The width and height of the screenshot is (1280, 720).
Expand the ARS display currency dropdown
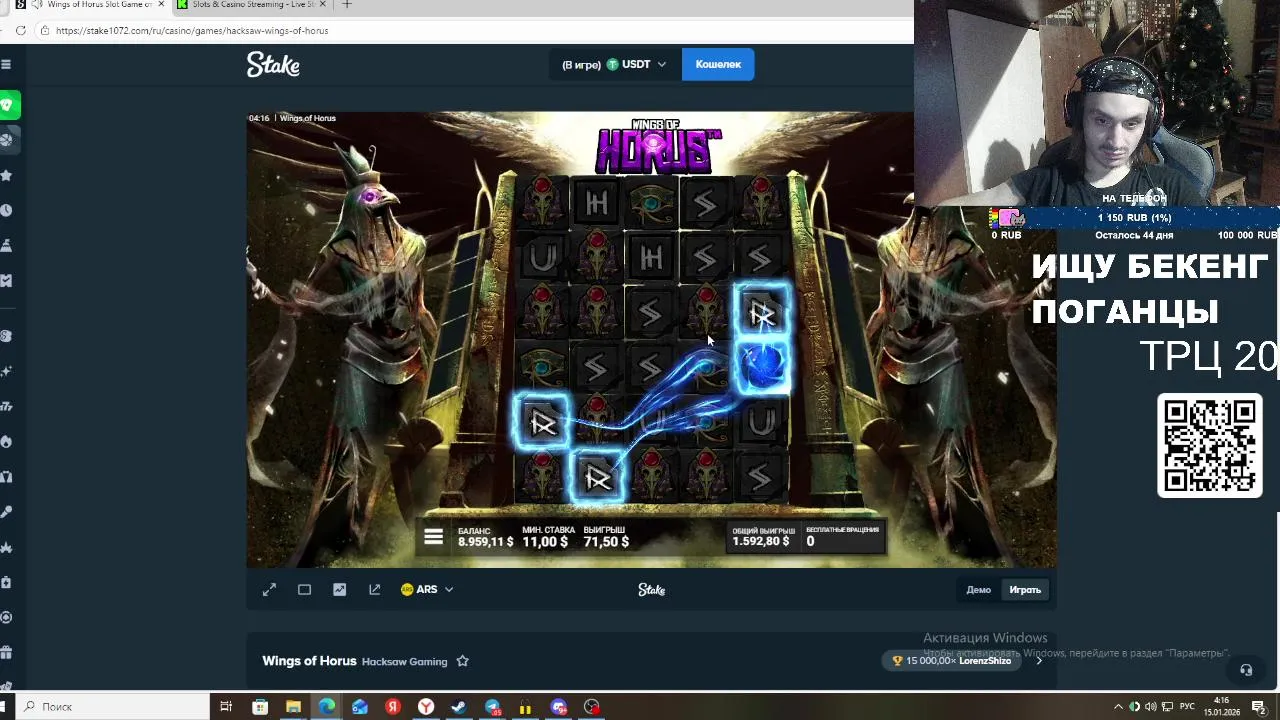click(427, 590)
